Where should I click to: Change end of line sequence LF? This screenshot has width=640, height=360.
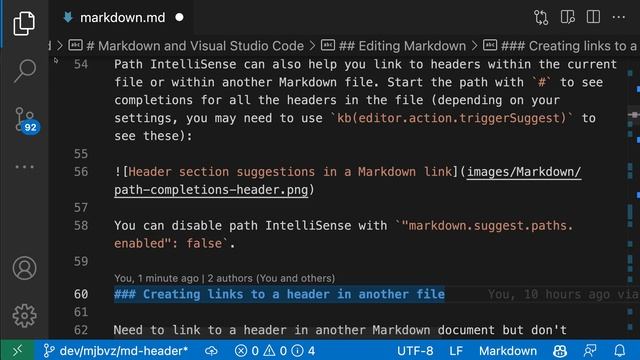tap(456, 351)
